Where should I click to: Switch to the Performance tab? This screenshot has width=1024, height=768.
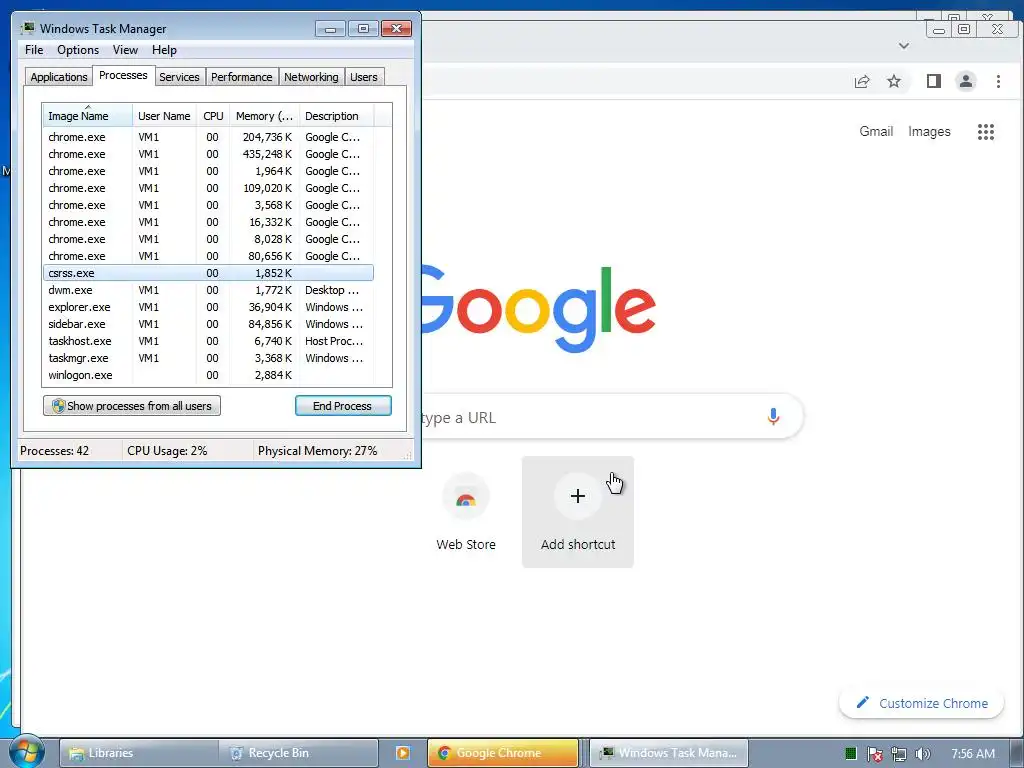point(242,77)
